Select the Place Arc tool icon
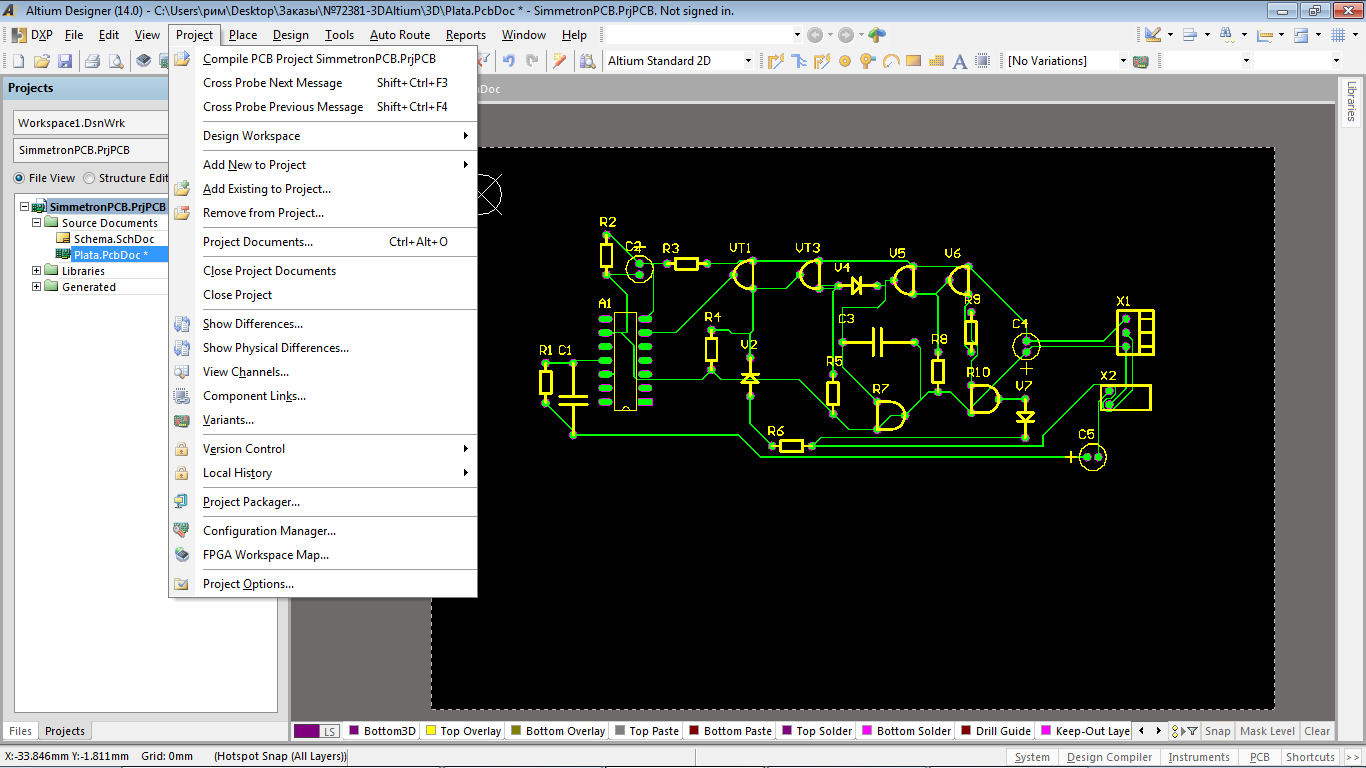Image resolution: width=1366 pixels, height=768 pixels. tap(891, 61)
